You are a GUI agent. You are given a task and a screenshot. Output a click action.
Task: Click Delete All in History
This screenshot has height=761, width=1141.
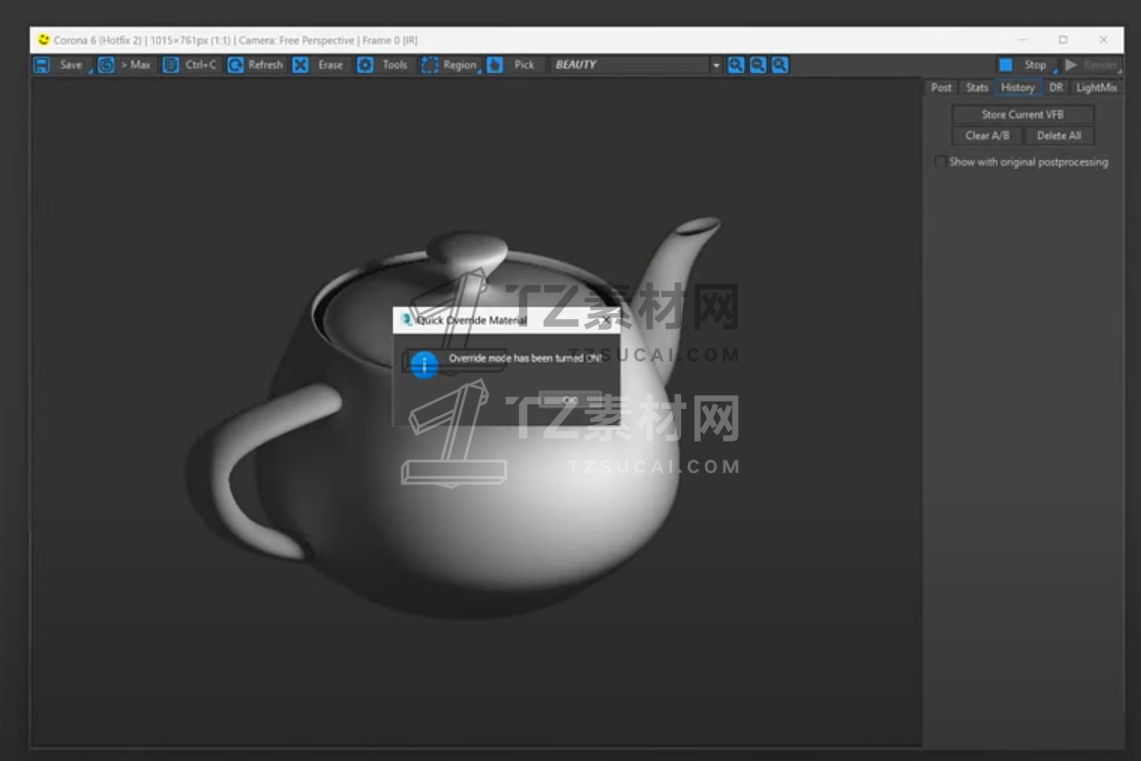[1058, 136]
